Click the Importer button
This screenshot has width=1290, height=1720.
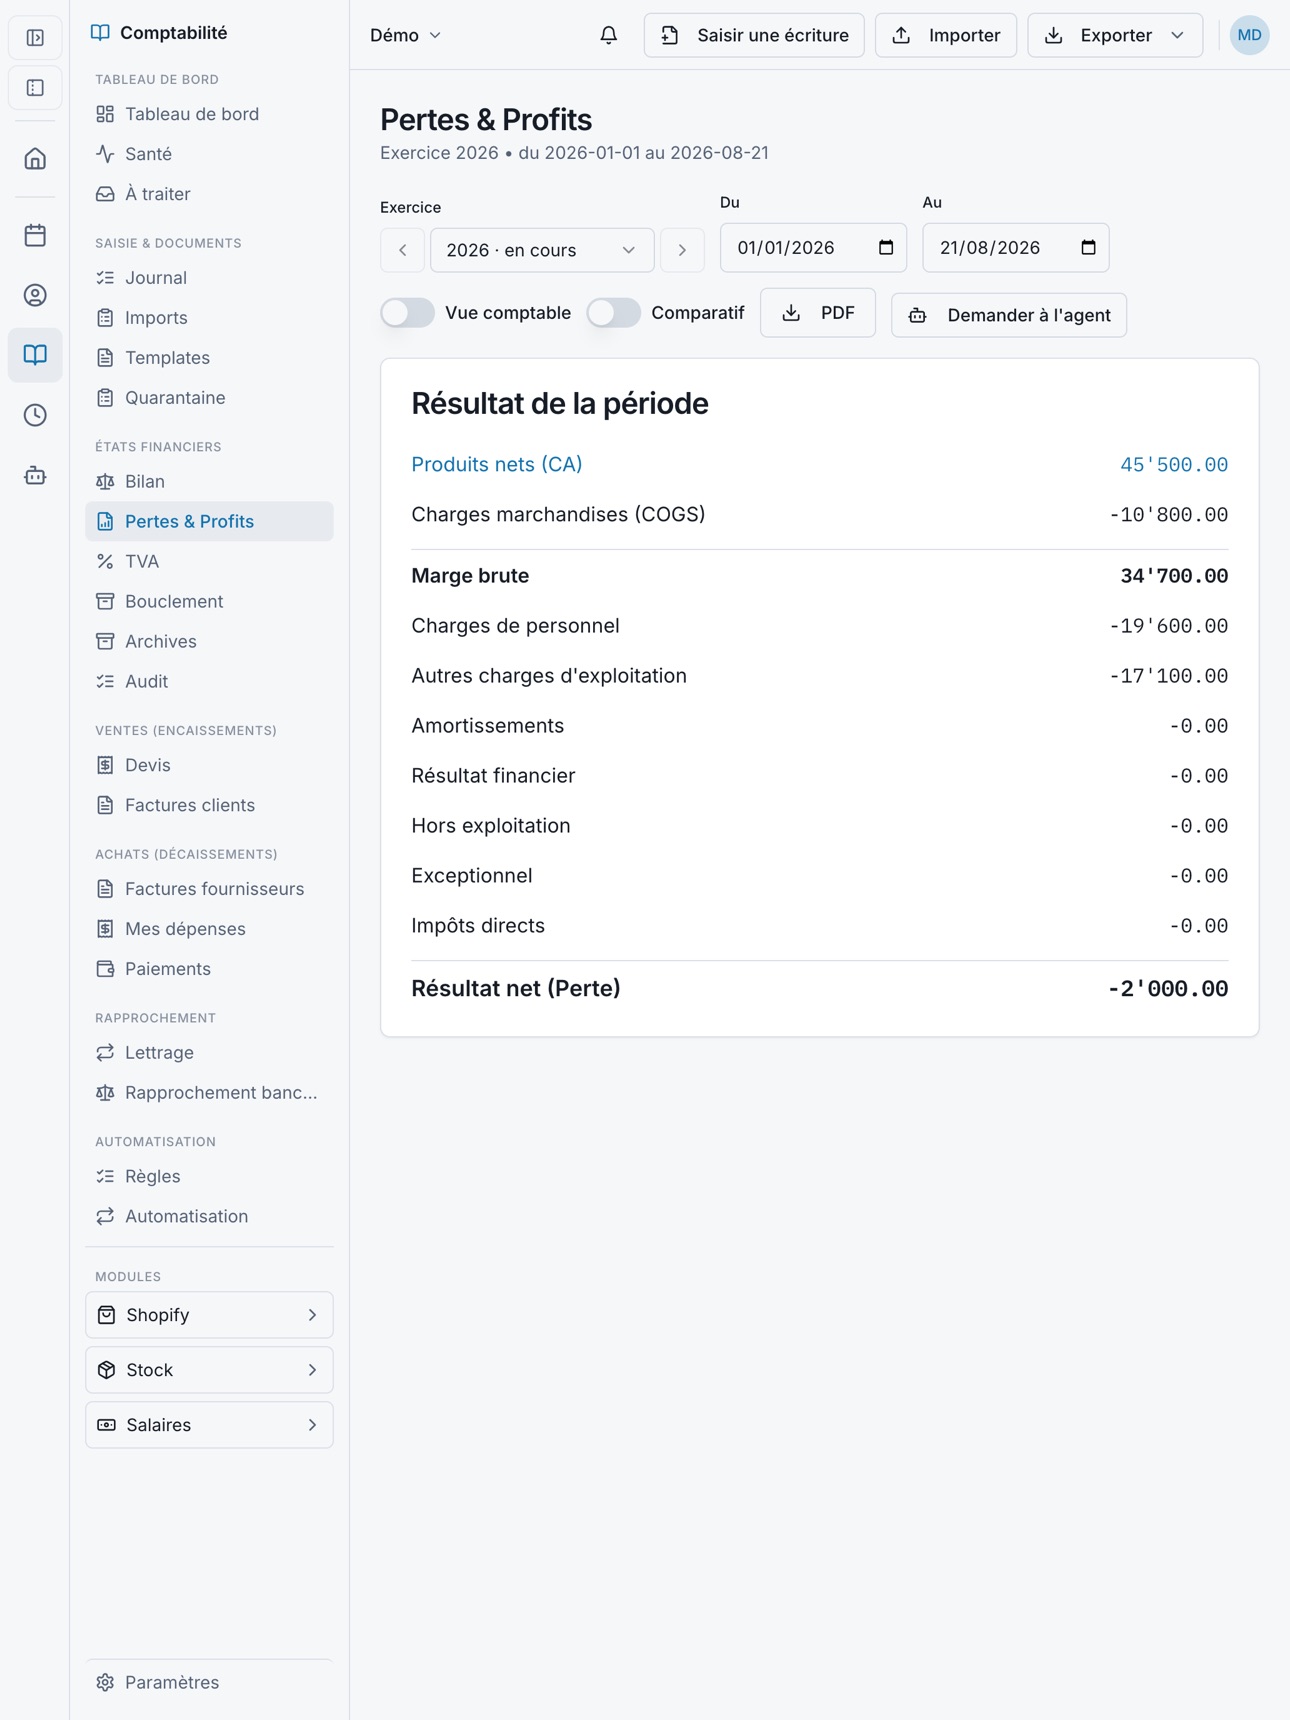tap(946, 35)
